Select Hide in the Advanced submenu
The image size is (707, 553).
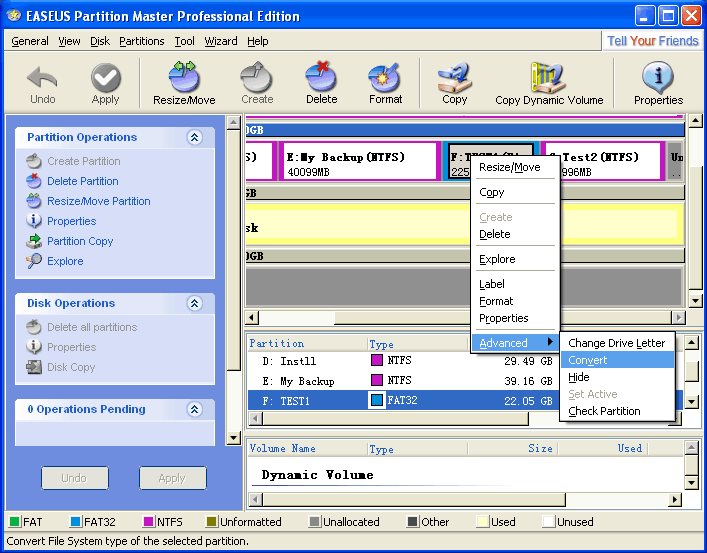617,377
